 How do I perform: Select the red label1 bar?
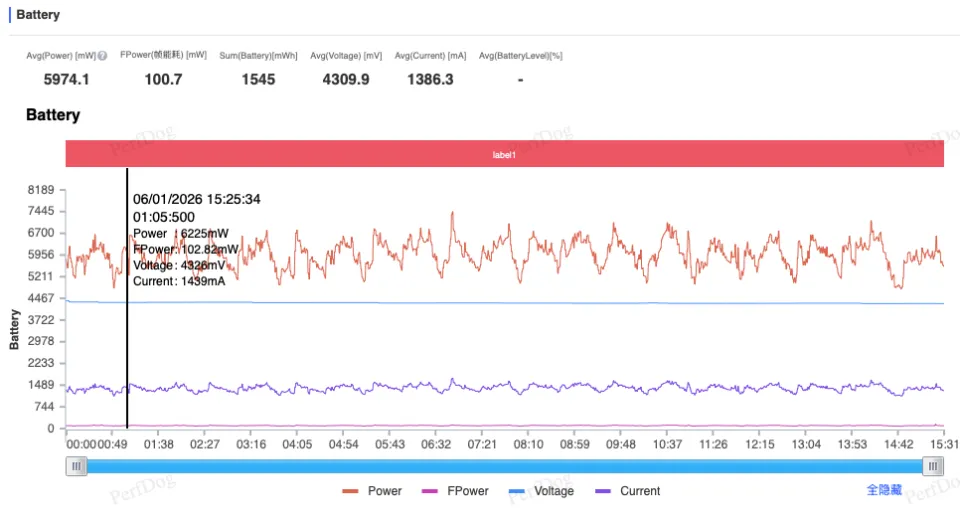coord(505,155)
